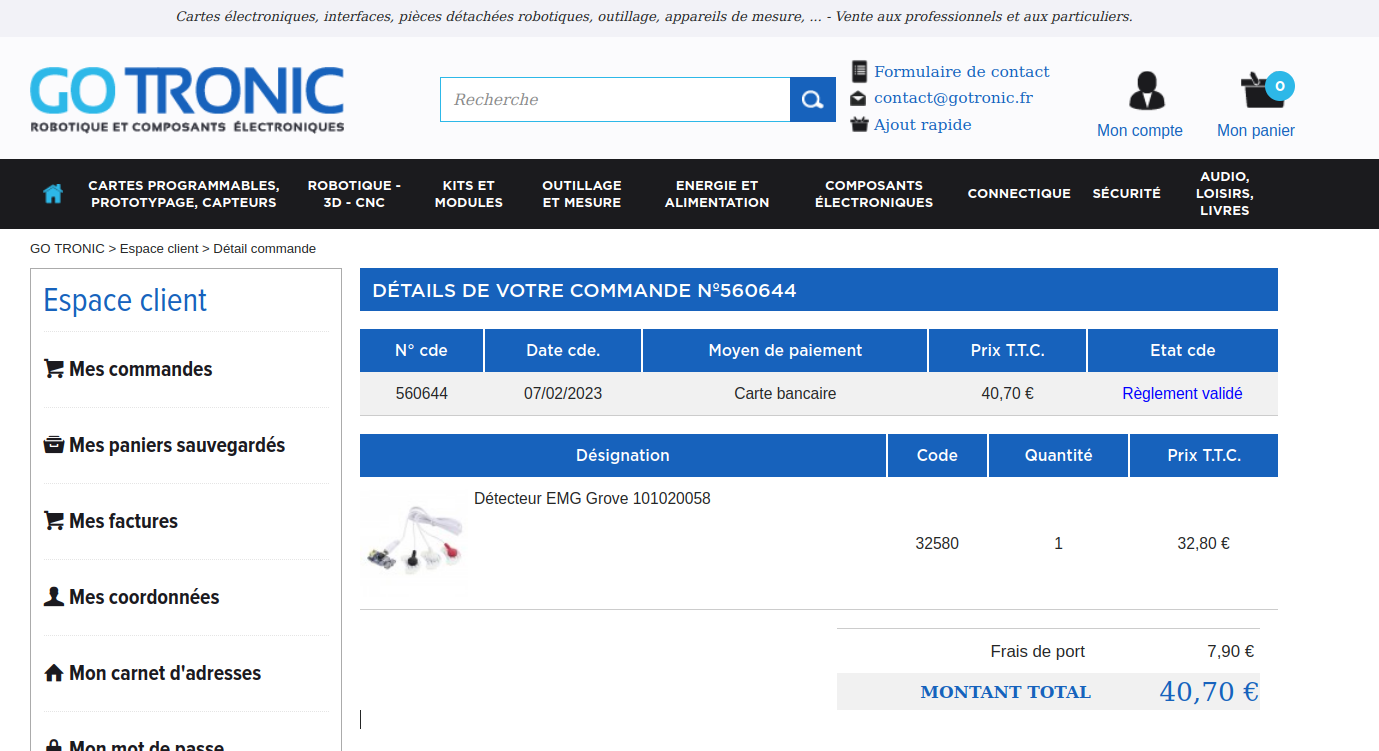This screenshot has height=751, width=1379.
Task: Open Mes paniers sauvegardés
Action: coord(176,445)
